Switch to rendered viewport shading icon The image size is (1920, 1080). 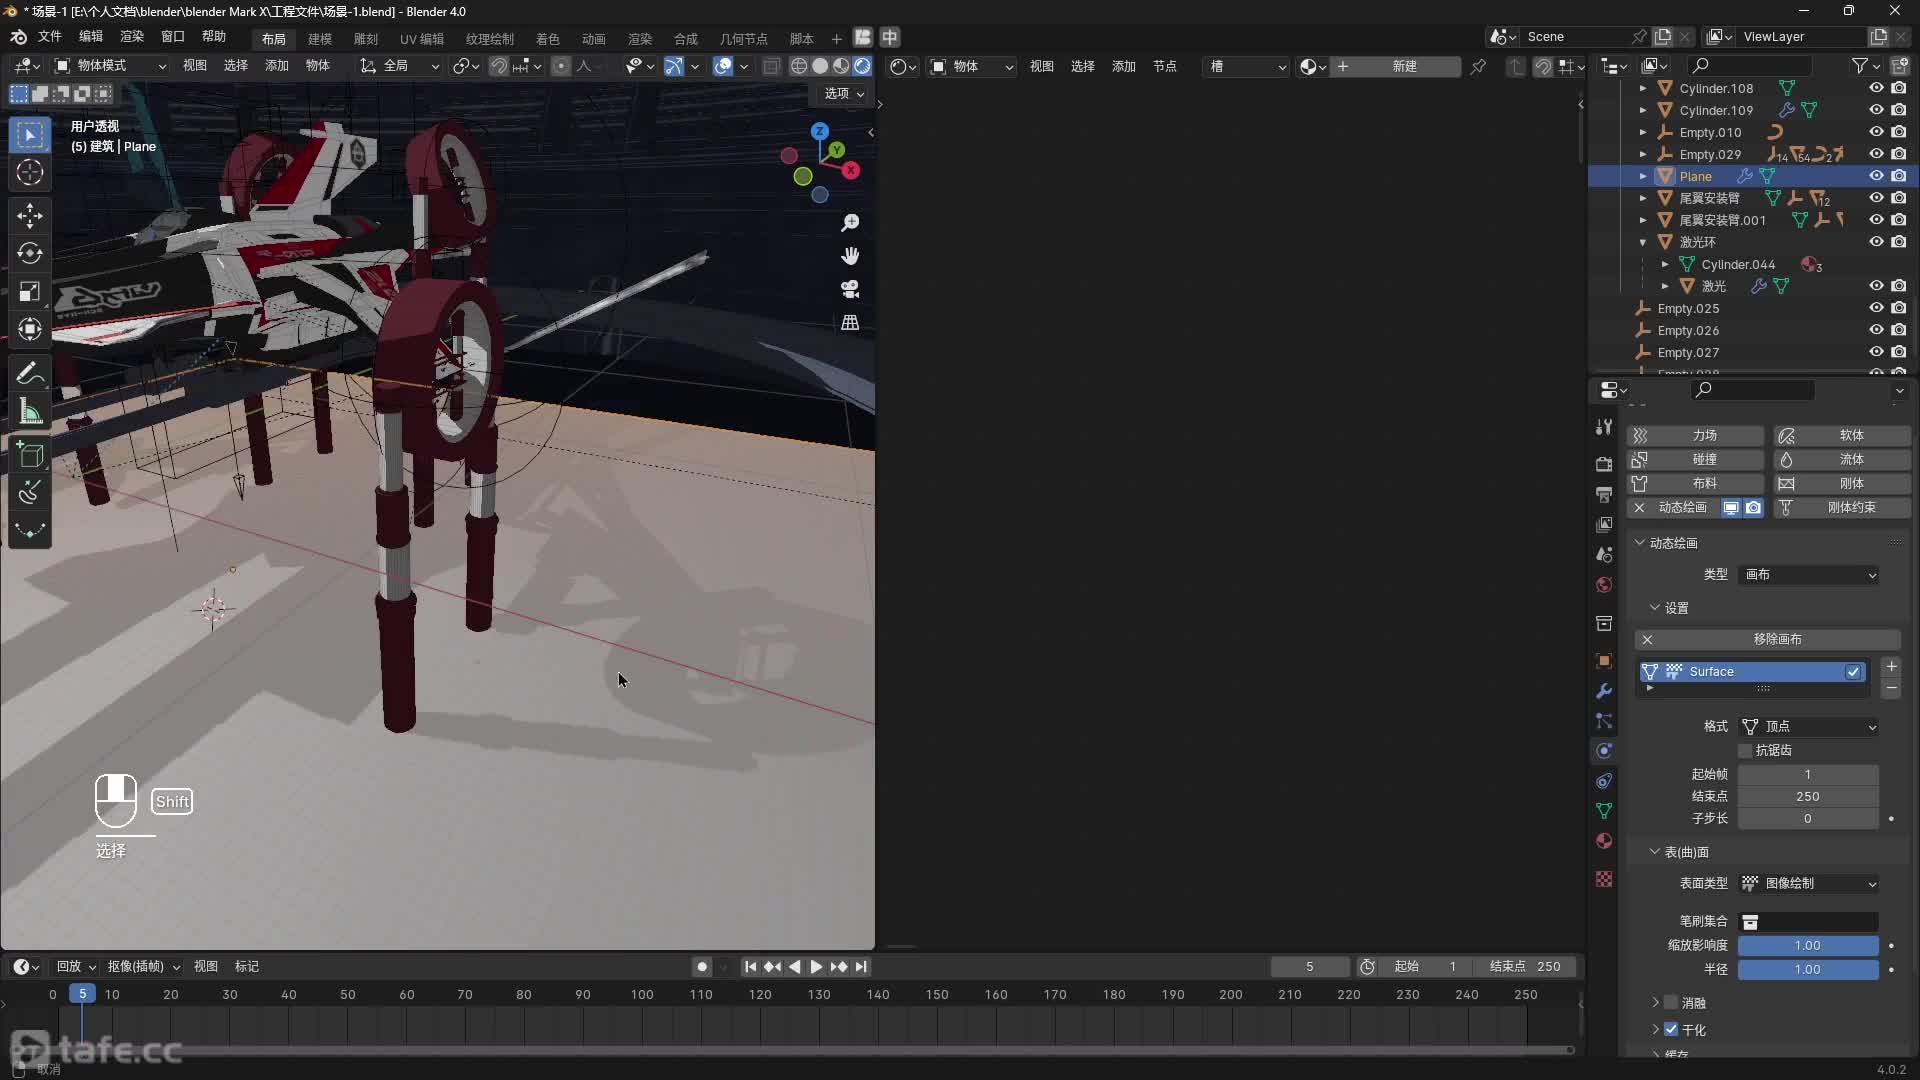862,66
